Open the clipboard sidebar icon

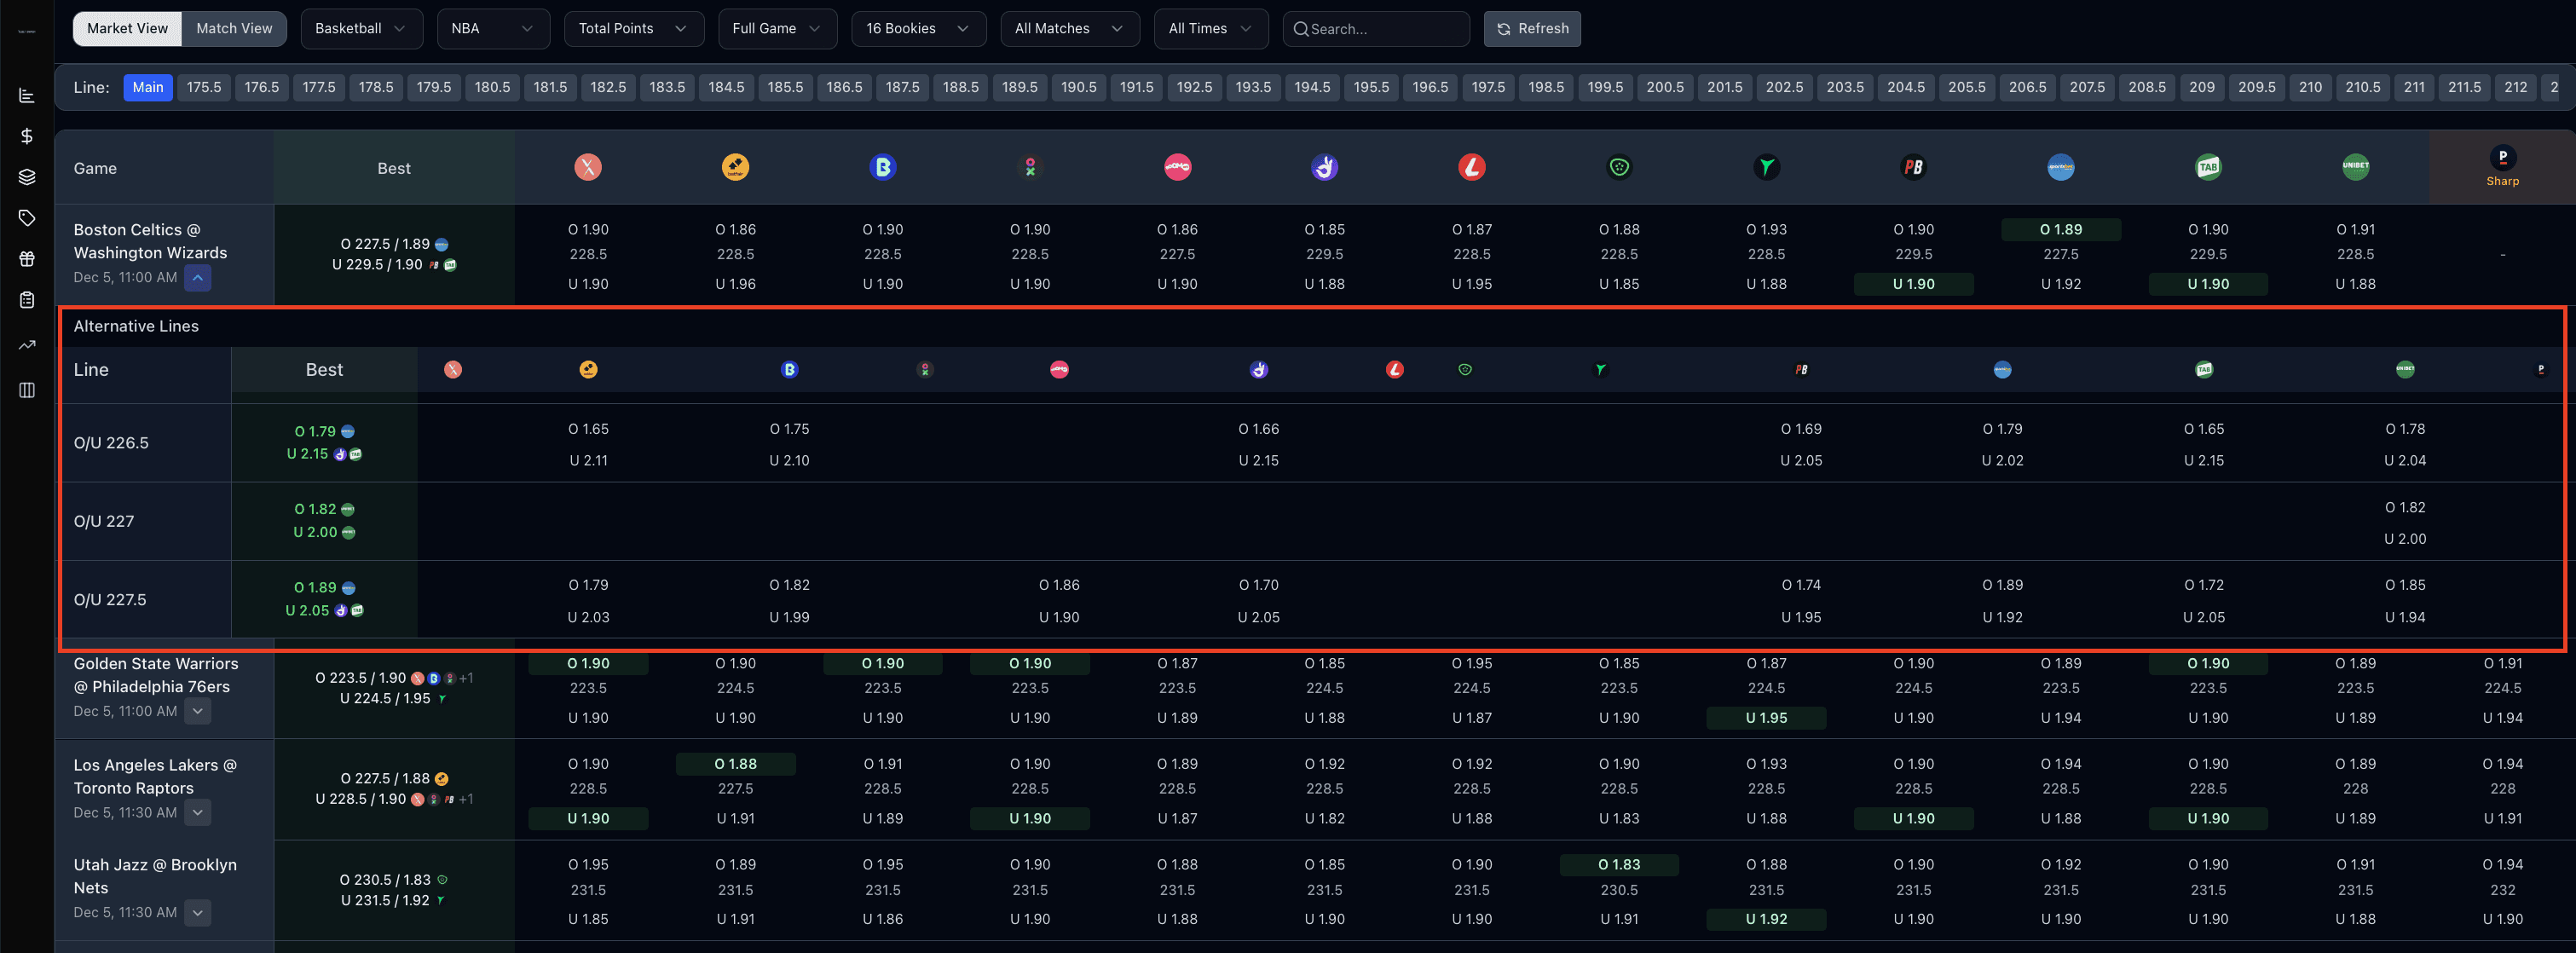[x=27, y=300]
